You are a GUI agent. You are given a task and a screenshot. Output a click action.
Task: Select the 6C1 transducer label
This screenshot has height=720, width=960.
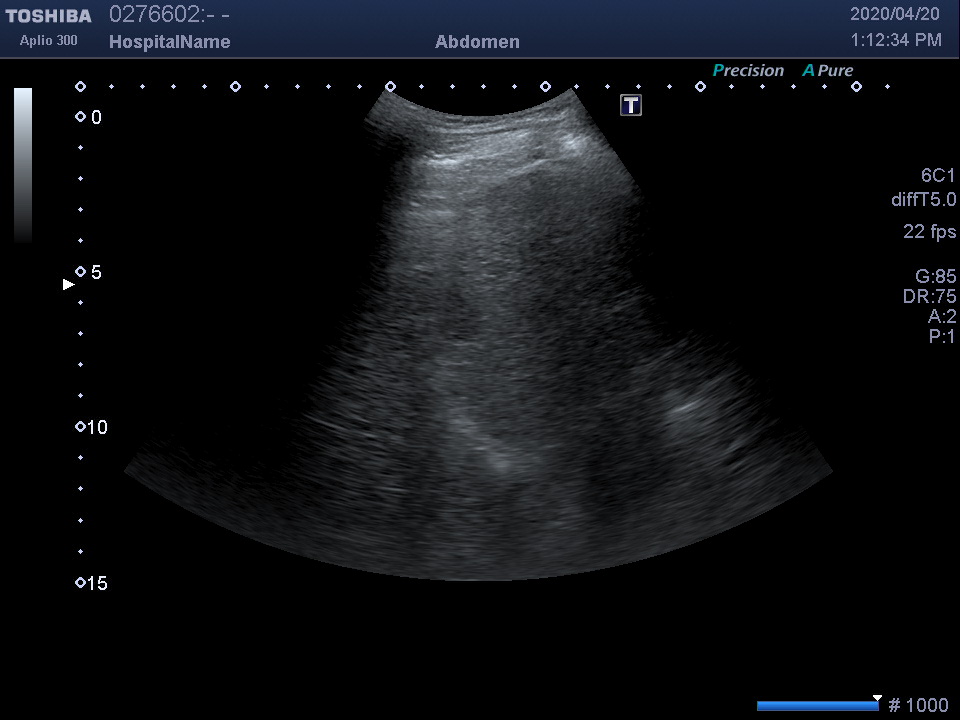[x=938, y=176]
